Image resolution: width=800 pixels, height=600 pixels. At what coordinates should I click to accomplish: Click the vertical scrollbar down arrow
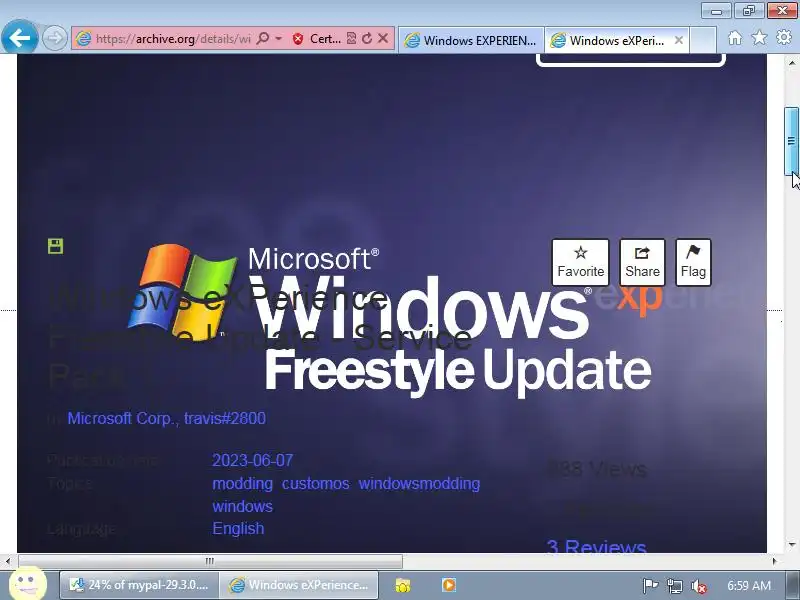tap(792, 544)
